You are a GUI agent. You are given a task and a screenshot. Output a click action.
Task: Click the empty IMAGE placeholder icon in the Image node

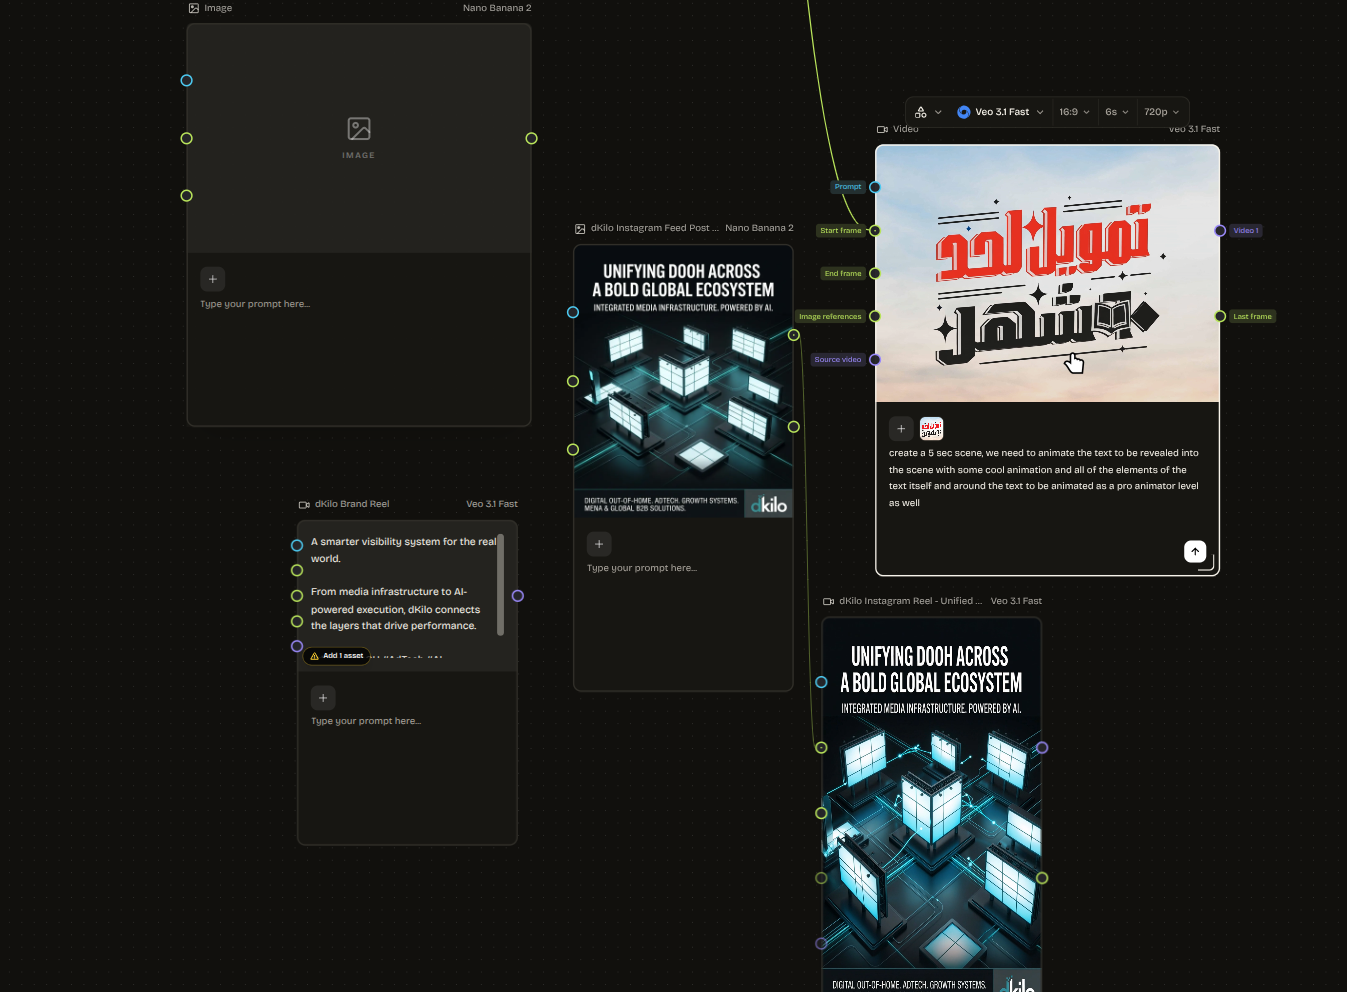click(359, 129)
